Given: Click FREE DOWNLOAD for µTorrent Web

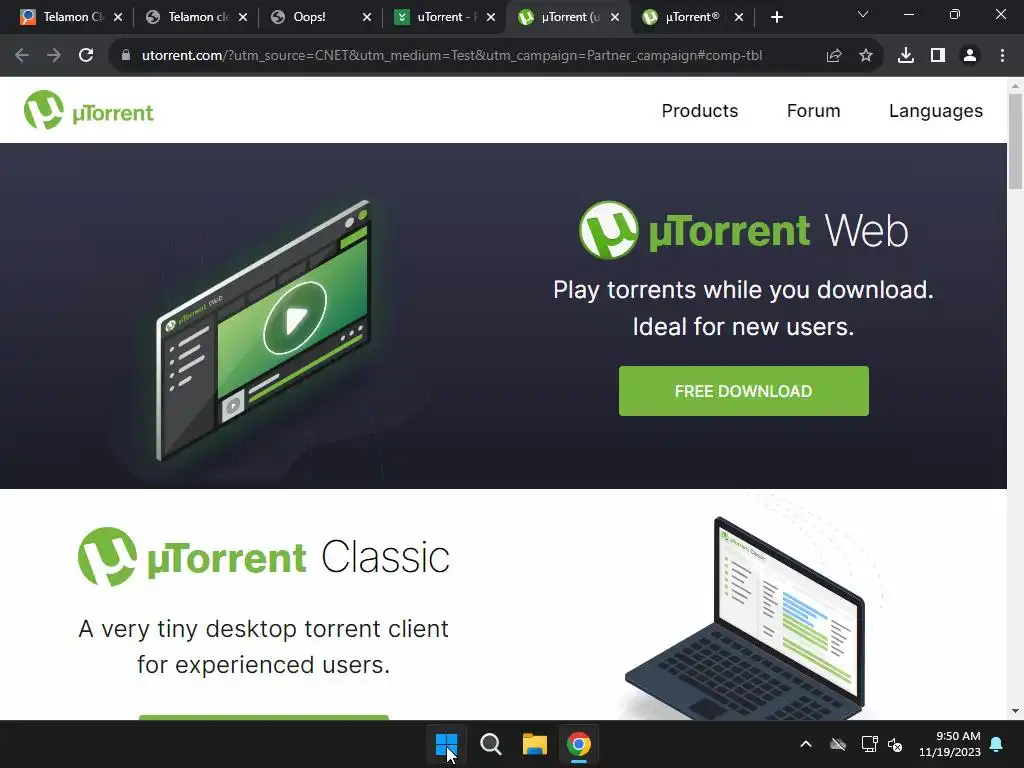Looking at the screenshot, I should (x=743, y=391).
